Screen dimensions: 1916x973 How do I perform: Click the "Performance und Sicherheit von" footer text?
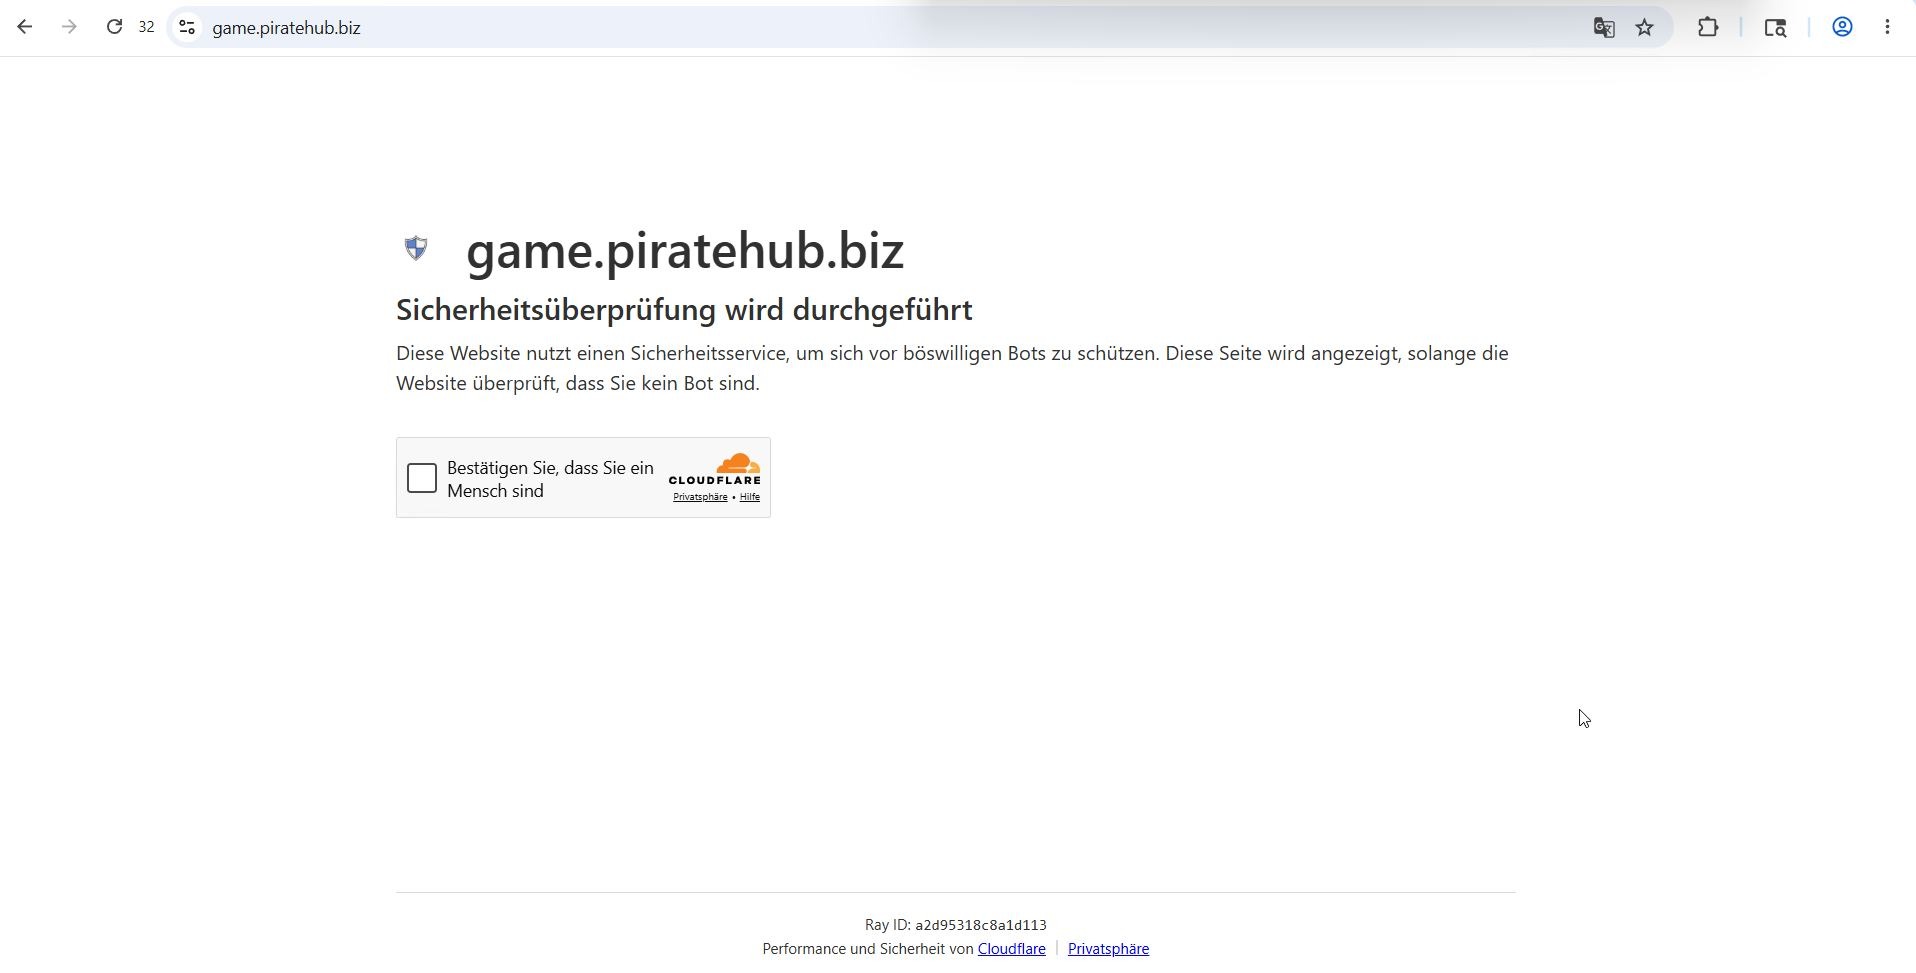(868, 949)
